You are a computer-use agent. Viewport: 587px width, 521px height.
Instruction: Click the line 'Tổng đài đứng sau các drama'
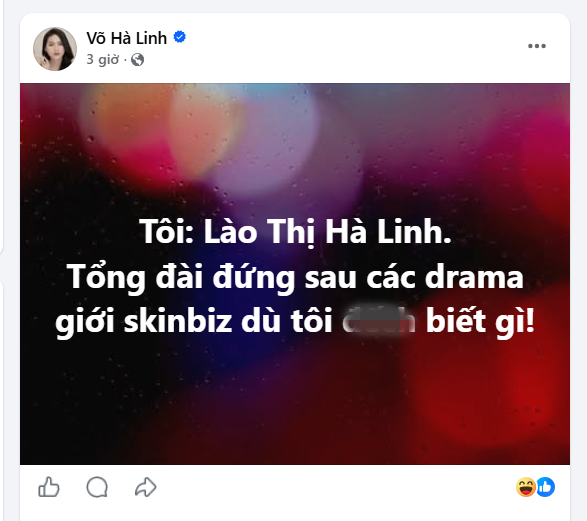click(x=295, y=277)
